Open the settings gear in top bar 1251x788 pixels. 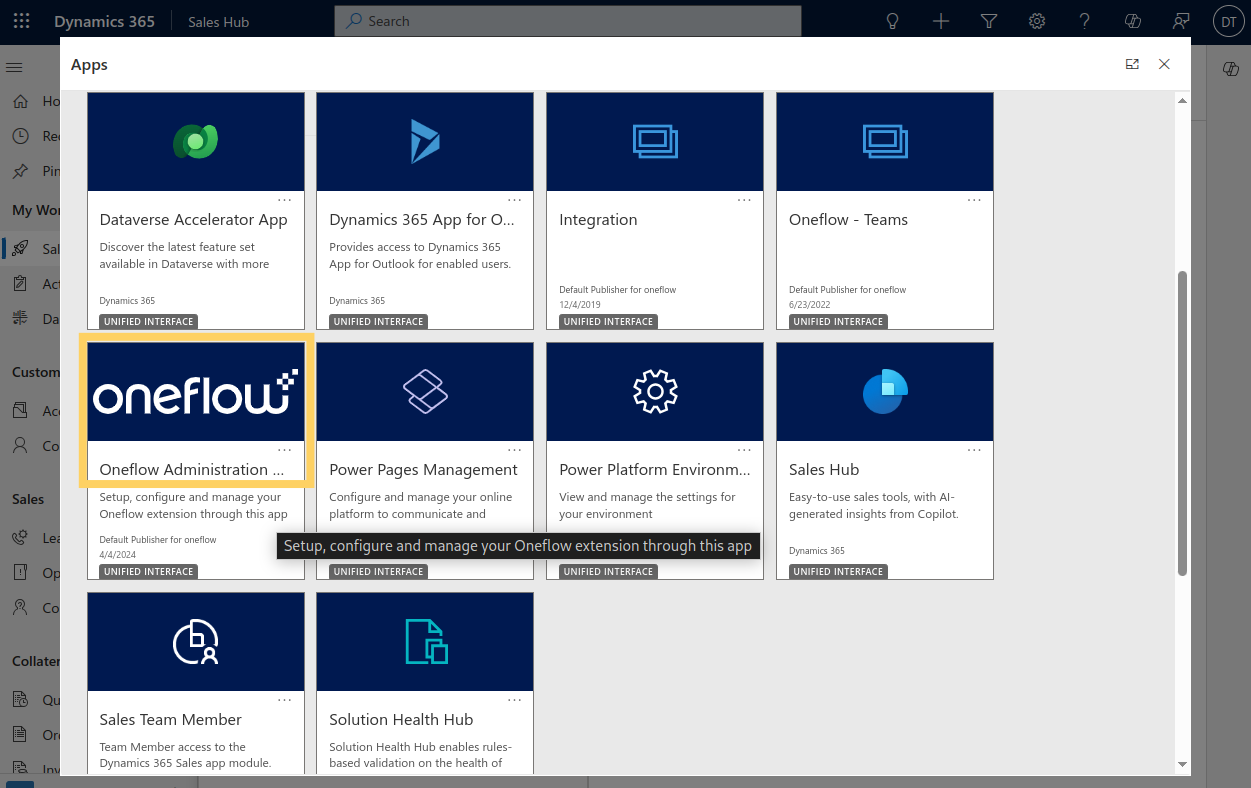(x=1037, y=21)
